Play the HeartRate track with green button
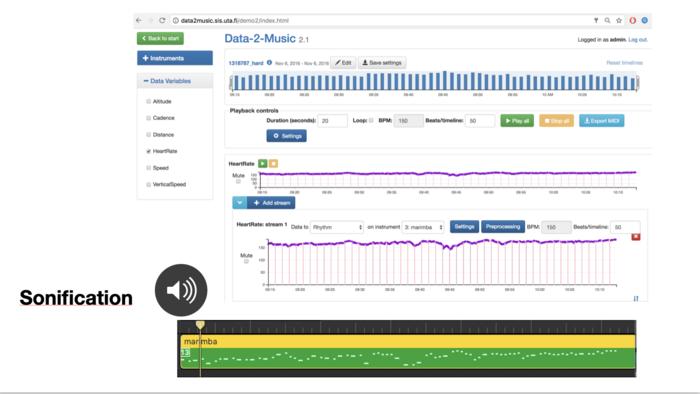Image resolution: width=700 pixels, height=394 pixels. point(262,164)
